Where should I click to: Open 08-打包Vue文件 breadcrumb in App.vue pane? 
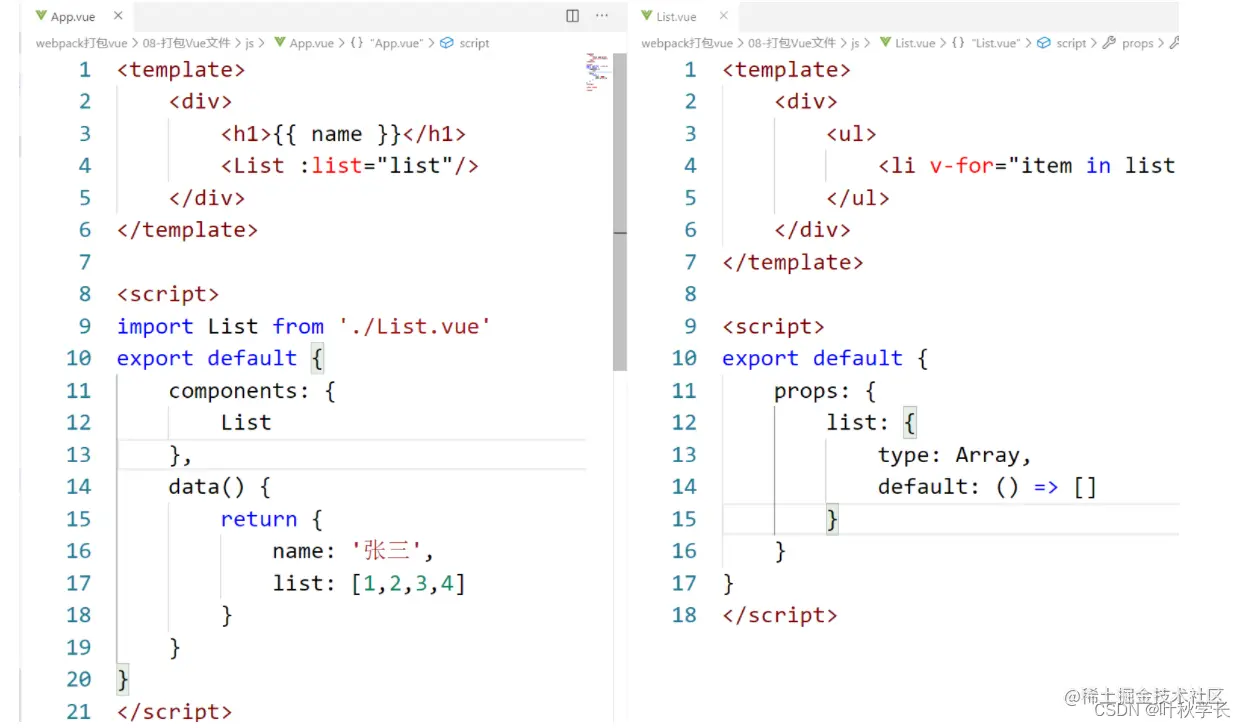(x=189, y=43)
